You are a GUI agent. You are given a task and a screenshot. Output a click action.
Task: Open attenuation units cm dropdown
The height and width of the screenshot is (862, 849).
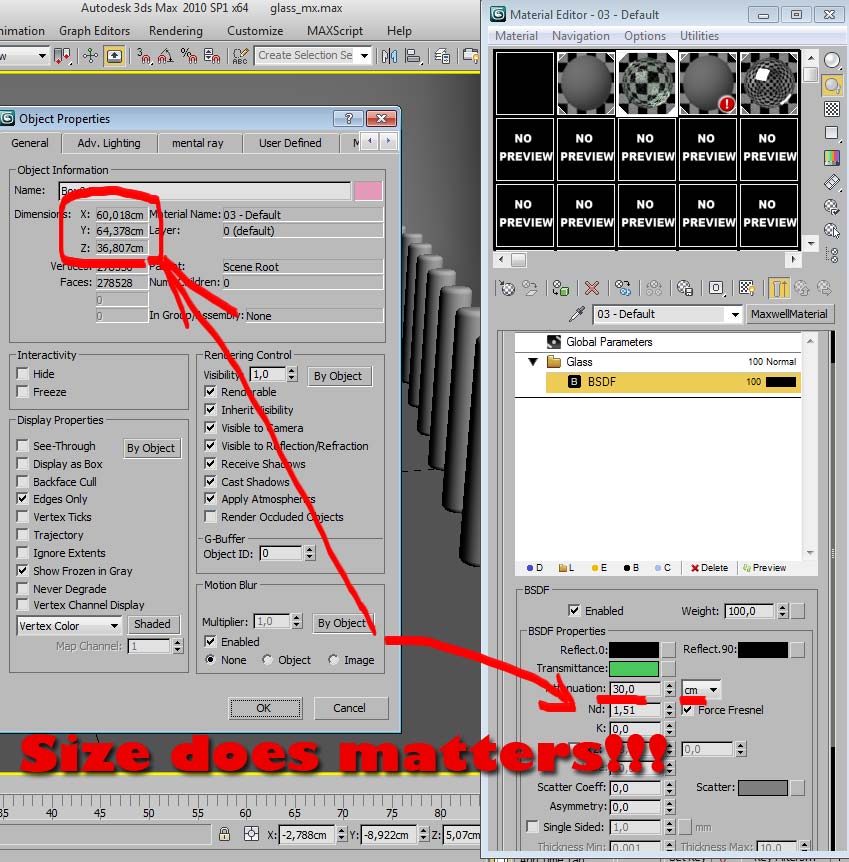713,689
